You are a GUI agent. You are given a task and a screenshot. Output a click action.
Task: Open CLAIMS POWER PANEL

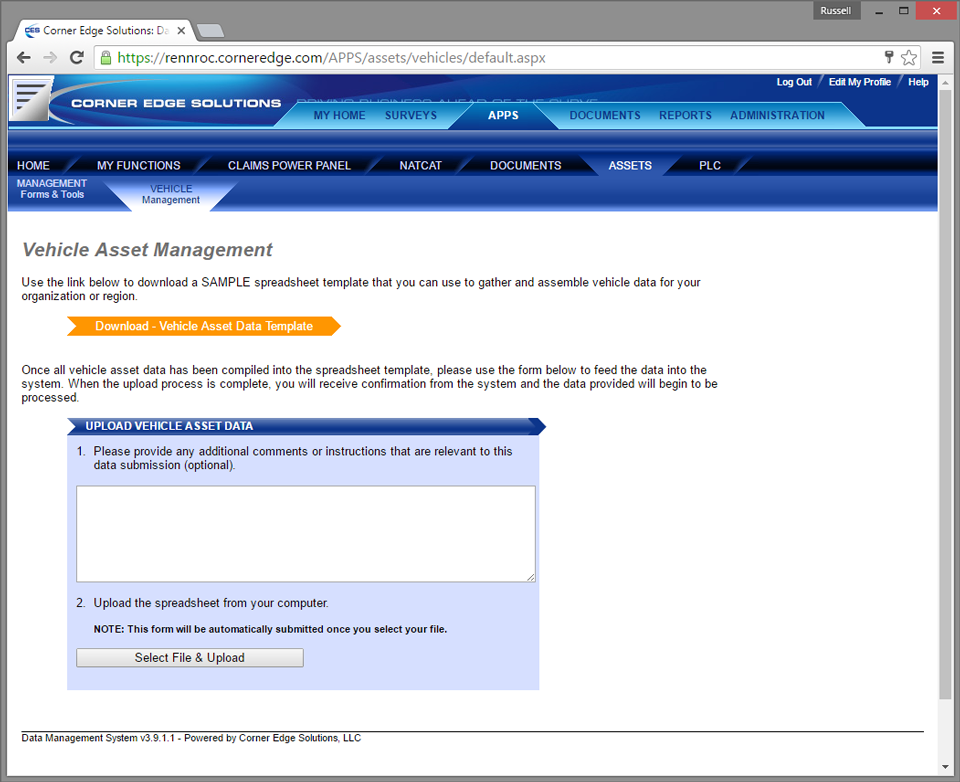[289, 165]
